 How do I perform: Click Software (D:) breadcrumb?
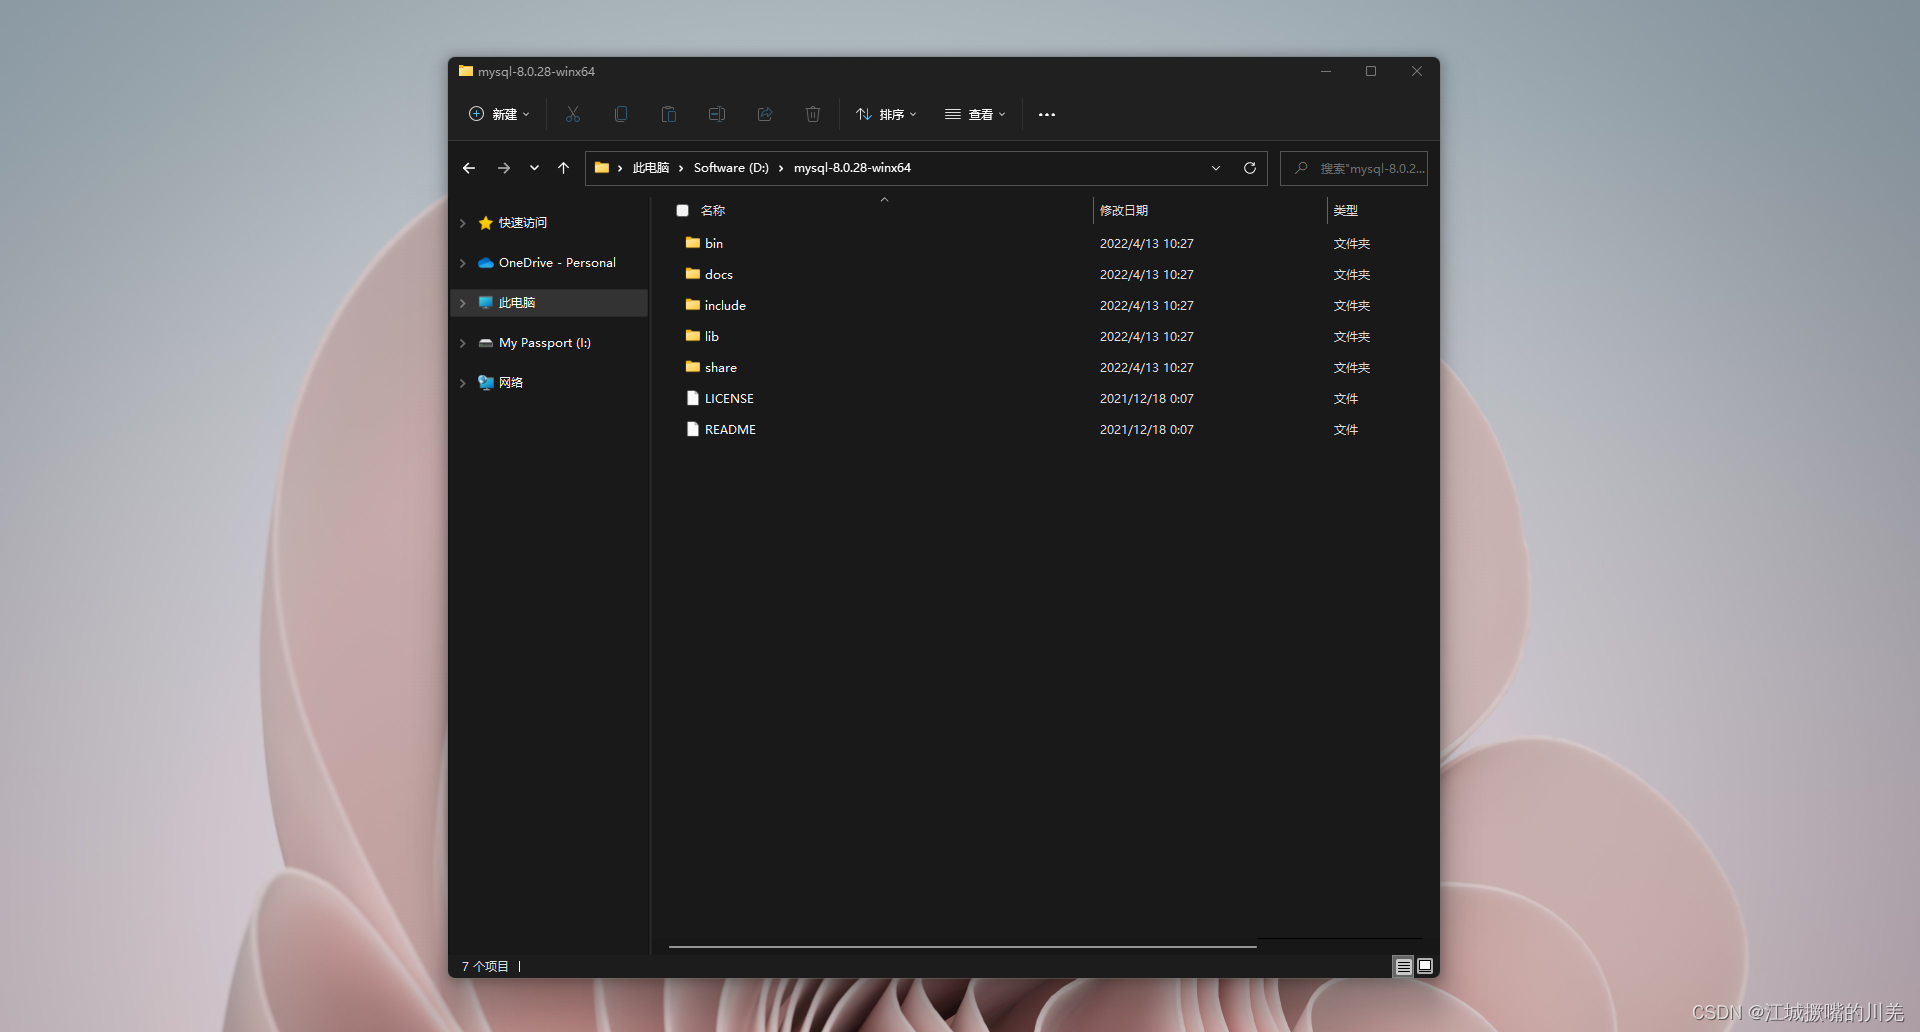731,168
